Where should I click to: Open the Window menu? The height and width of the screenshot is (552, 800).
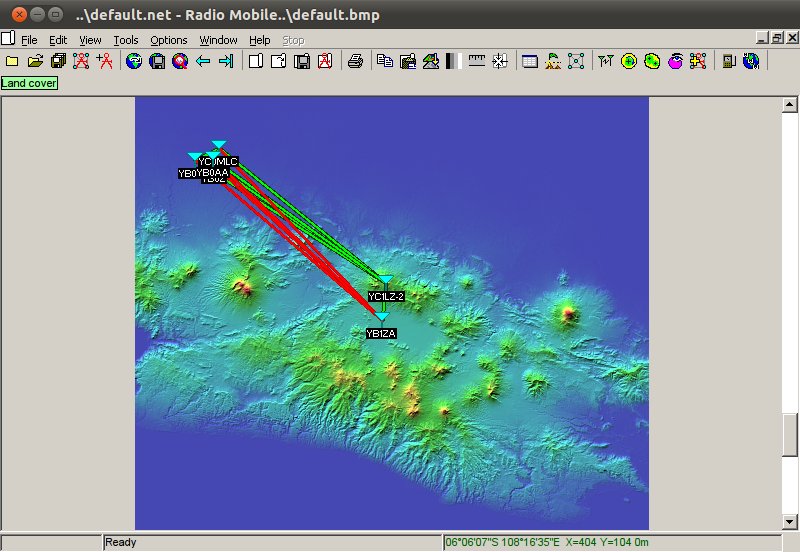pos(218,40)
